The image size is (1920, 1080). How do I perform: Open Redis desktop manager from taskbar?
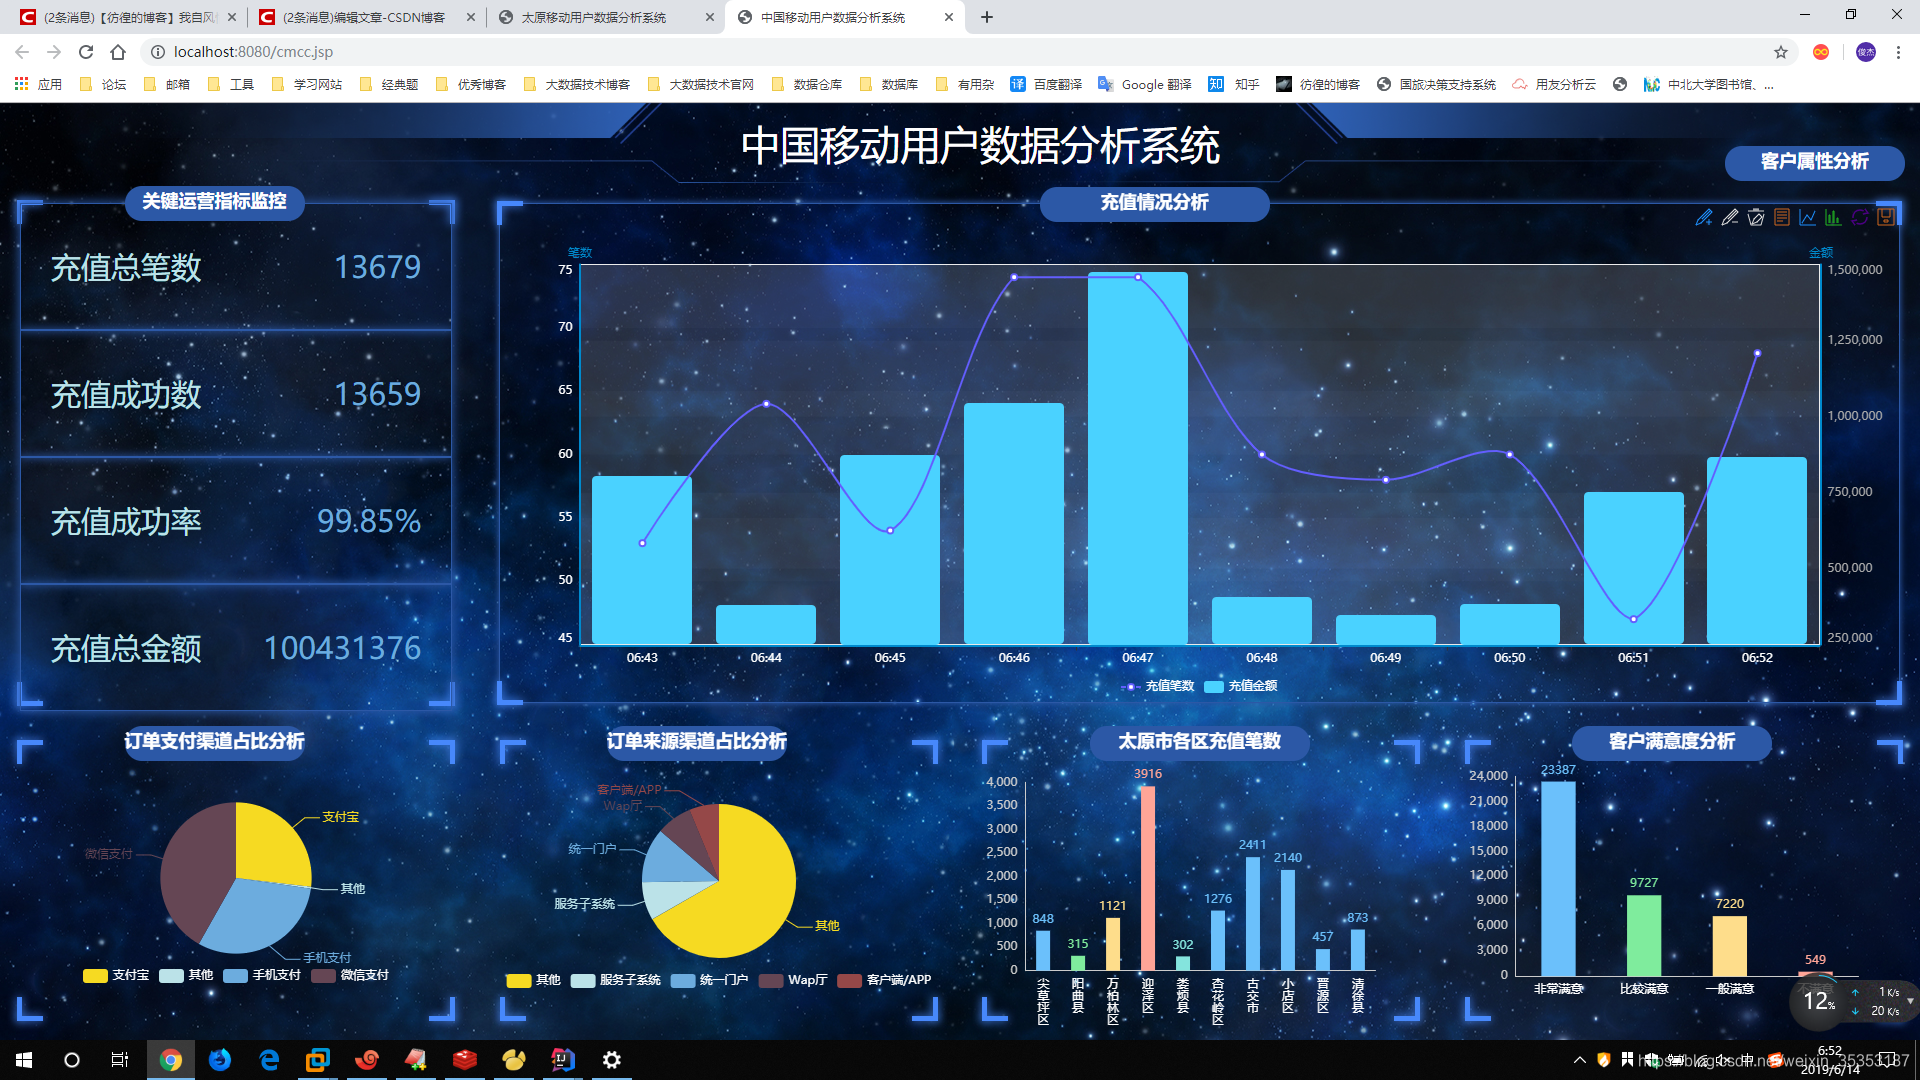(465, 1060)
